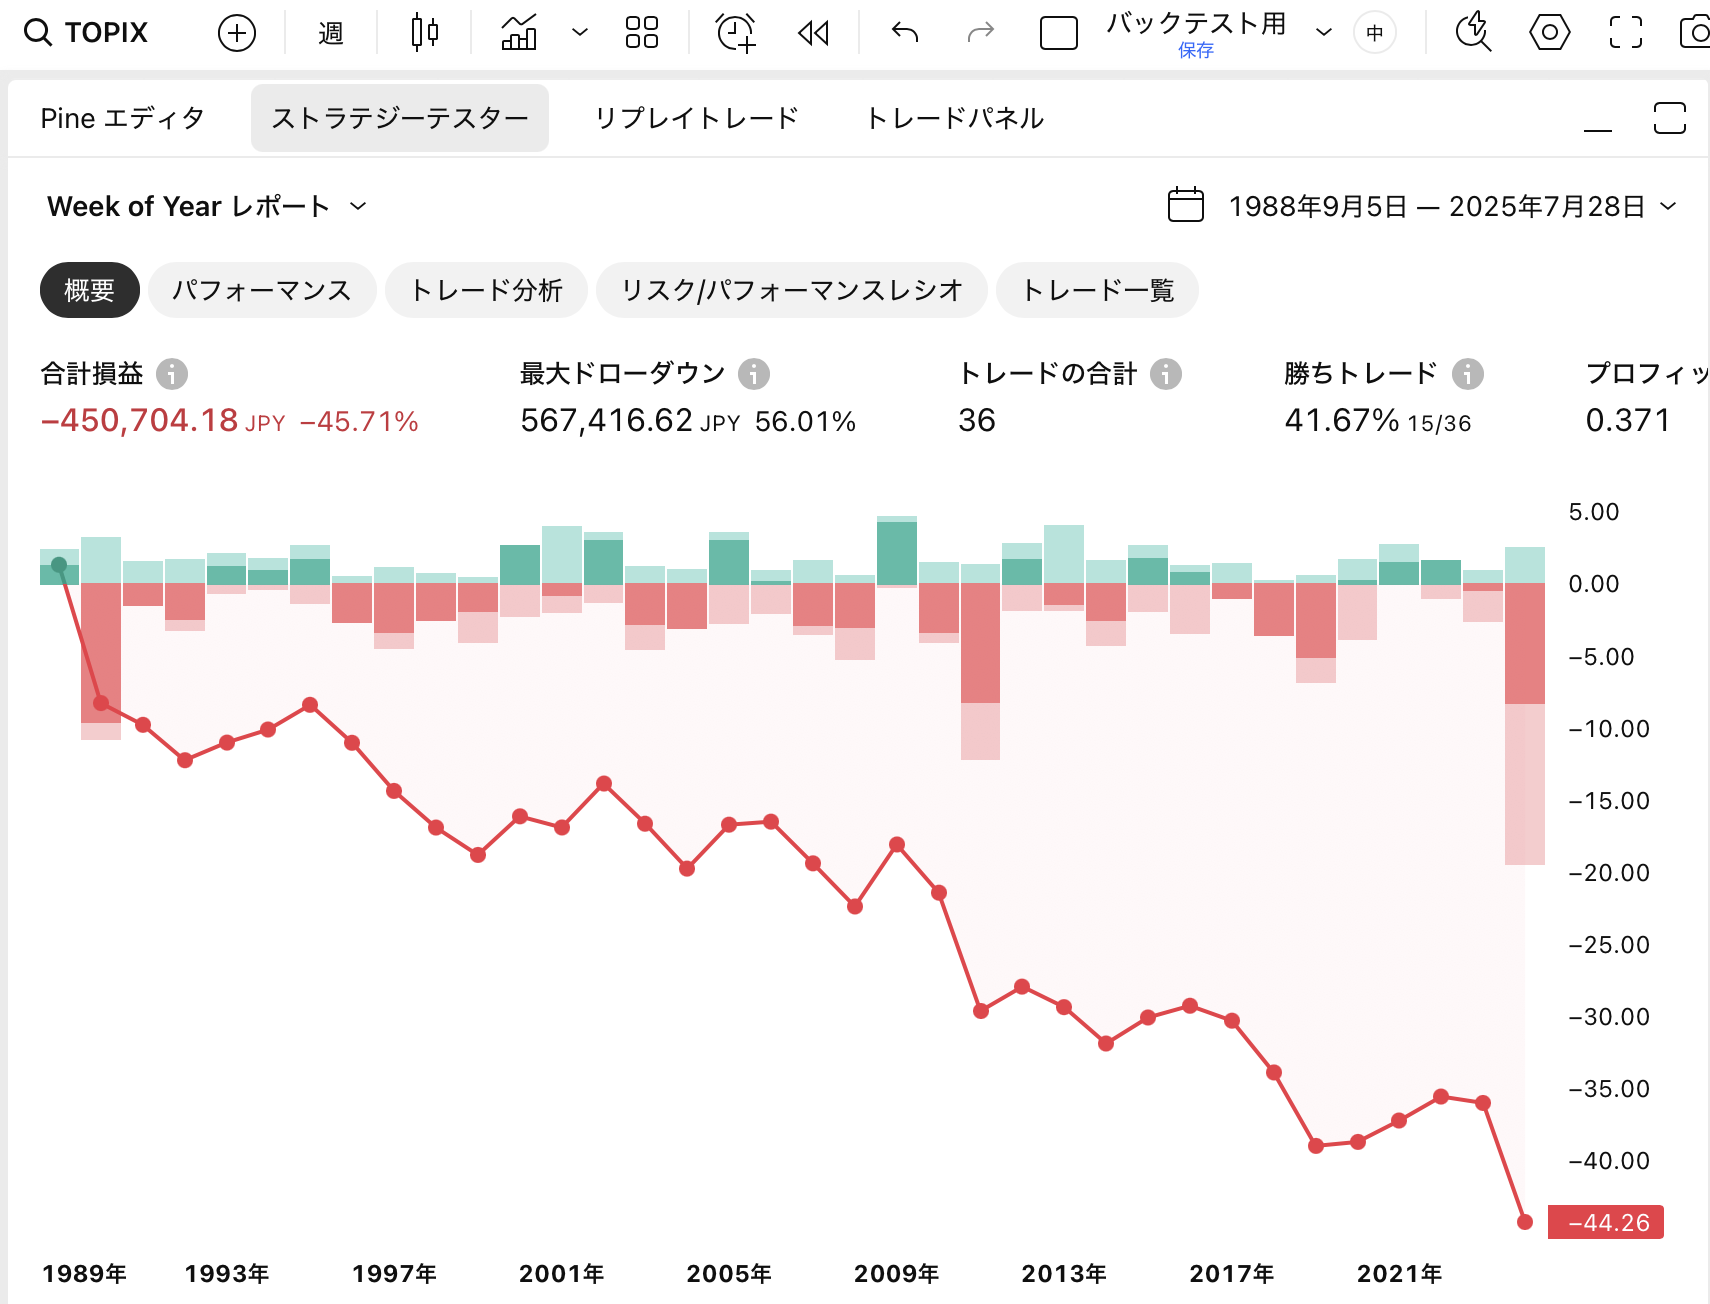This screenshot has width=1710, height=1304.
Task: Enter fullscreen mode
Action: [1626, 33]
